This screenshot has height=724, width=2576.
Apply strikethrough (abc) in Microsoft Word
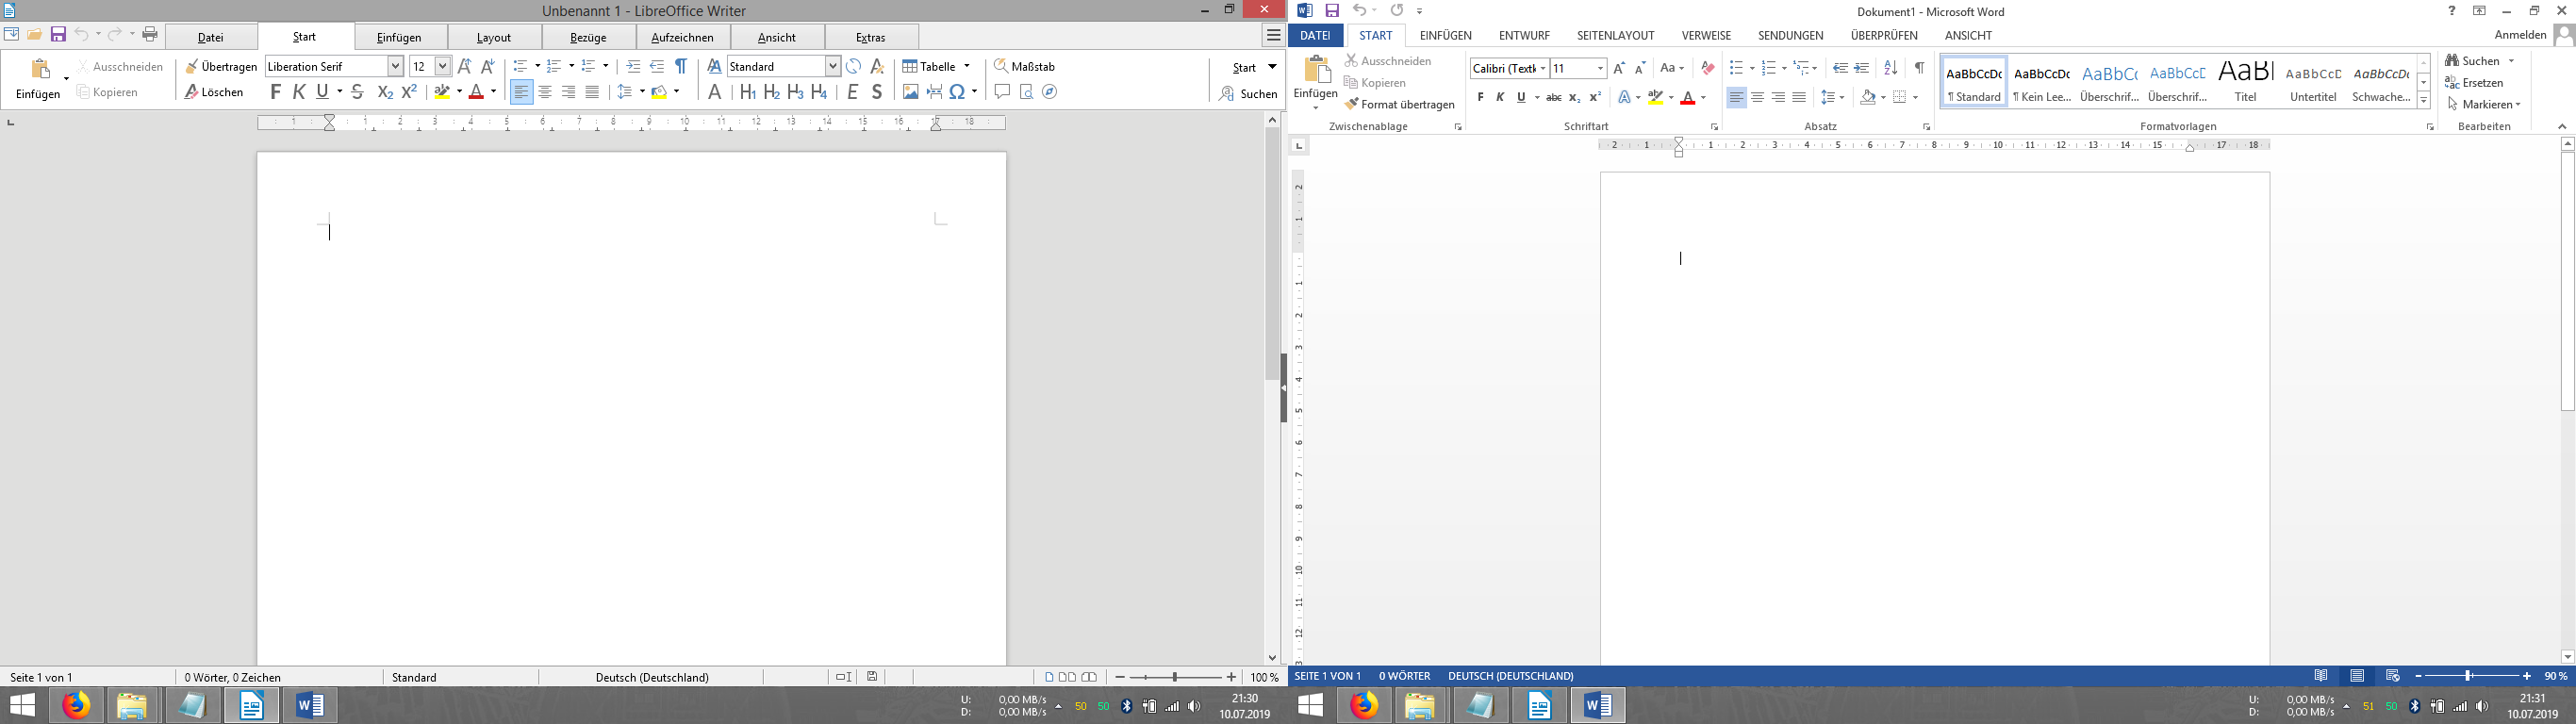pos(1554,97)
